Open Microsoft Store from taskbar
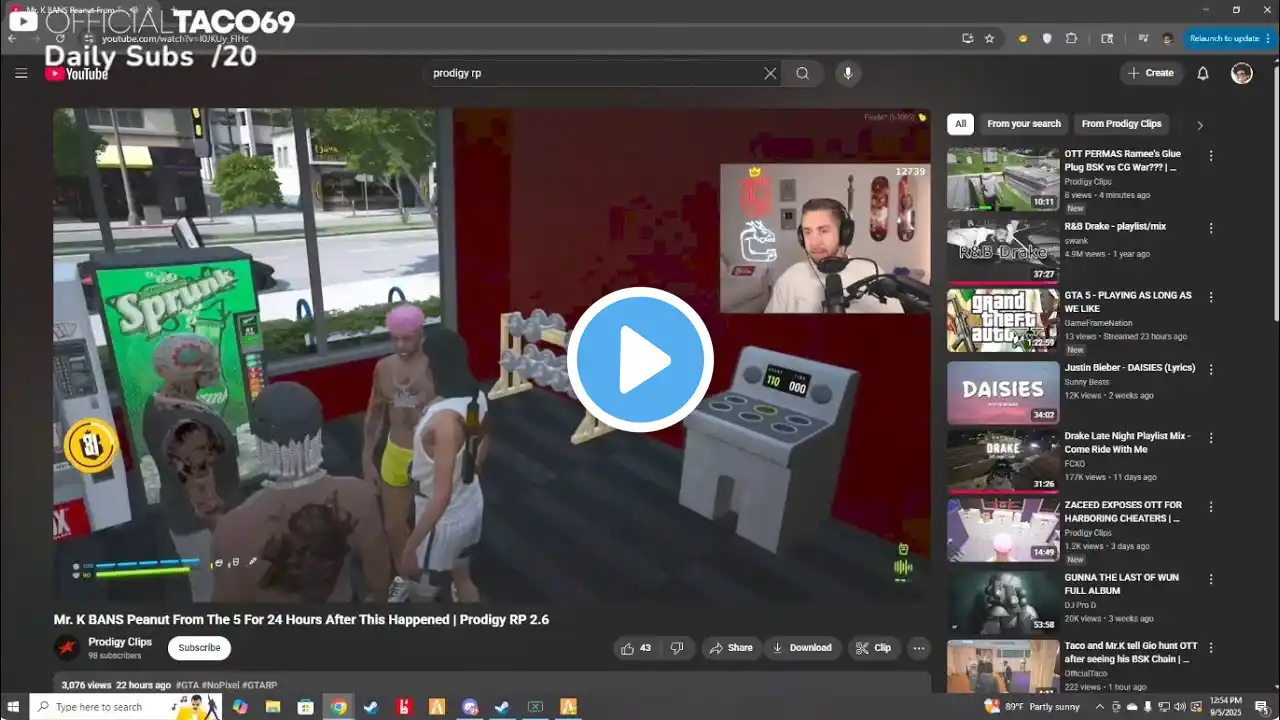Viewport: 1280px width, 720px height. click(305, 707)
